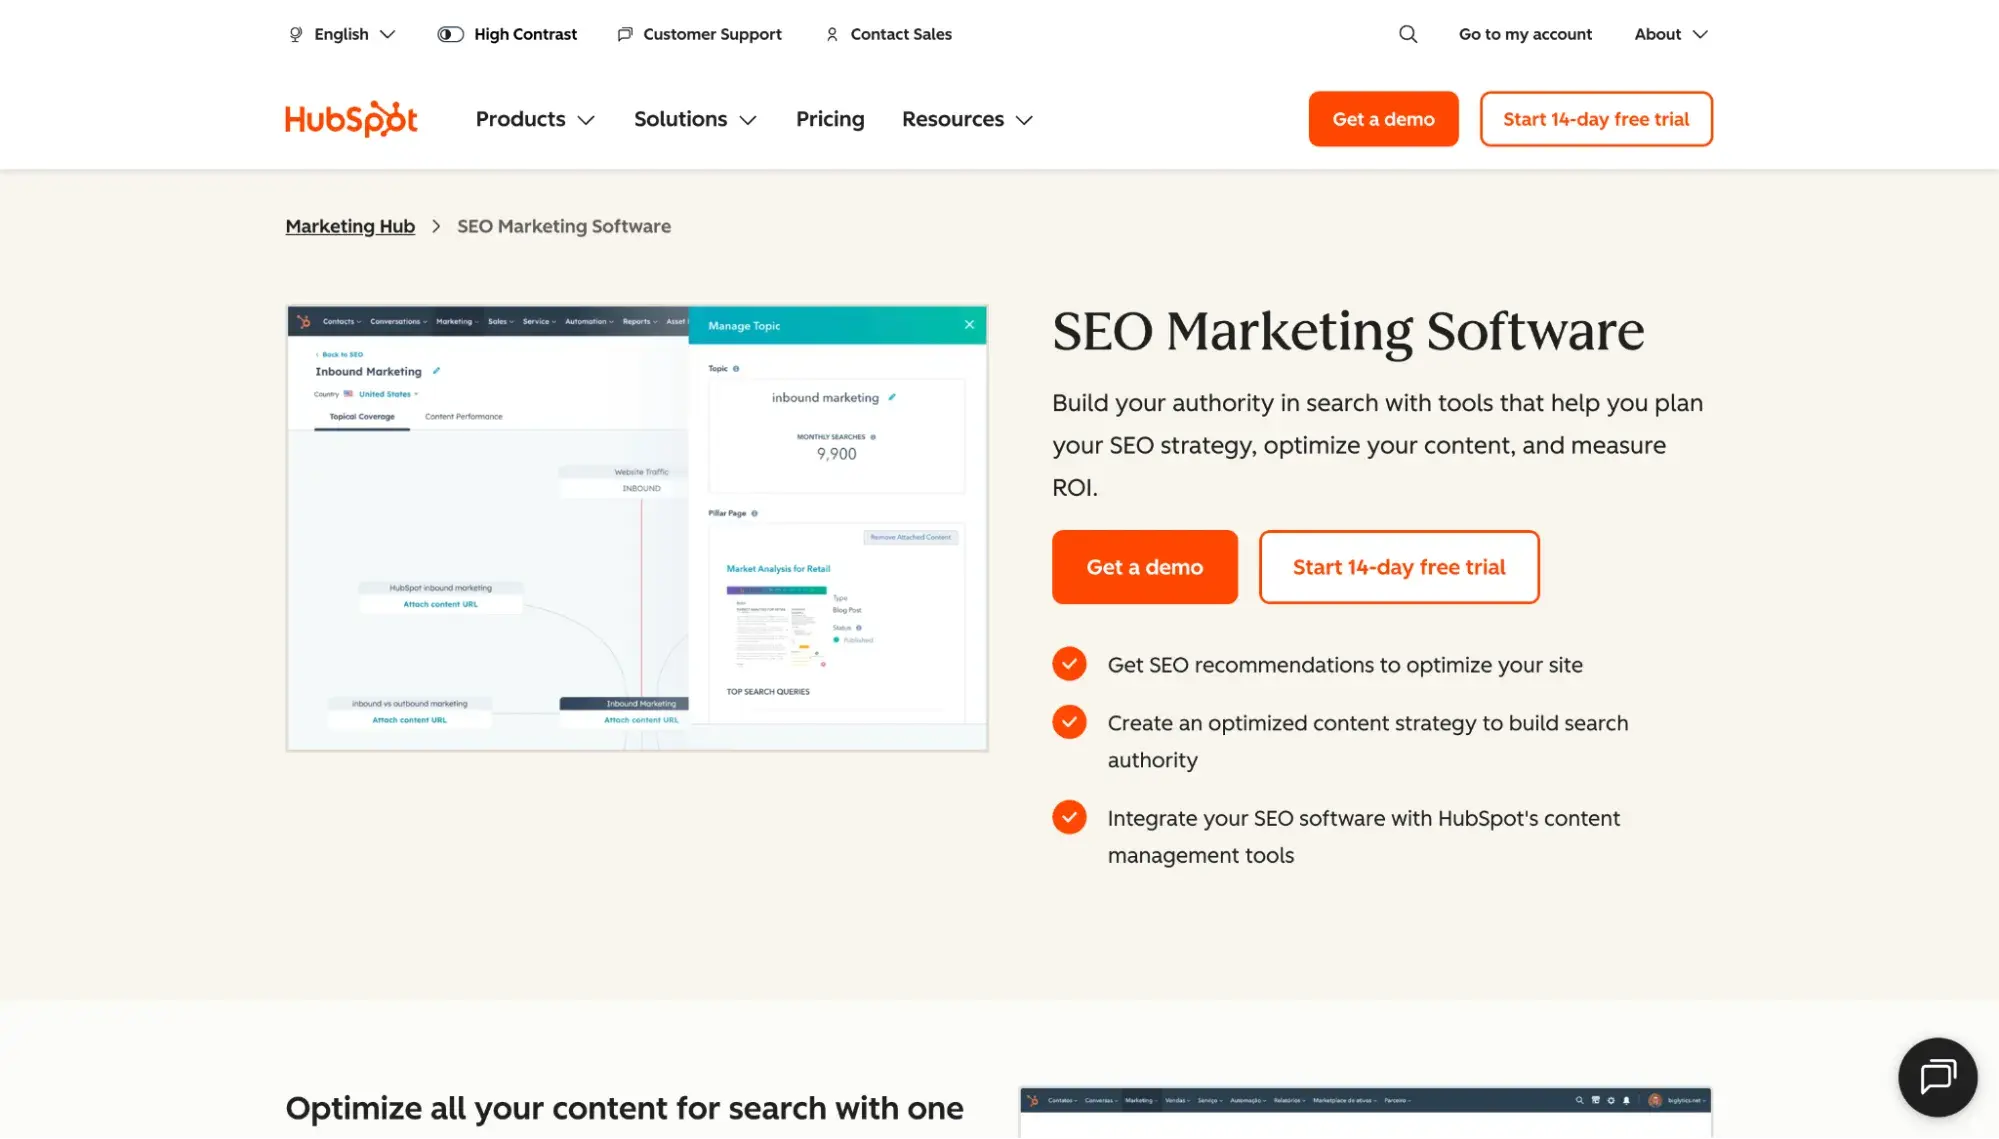Switch to the Topical Coverage tab
Viewport: 1999px width, 1139px height.
pos(360,416)
